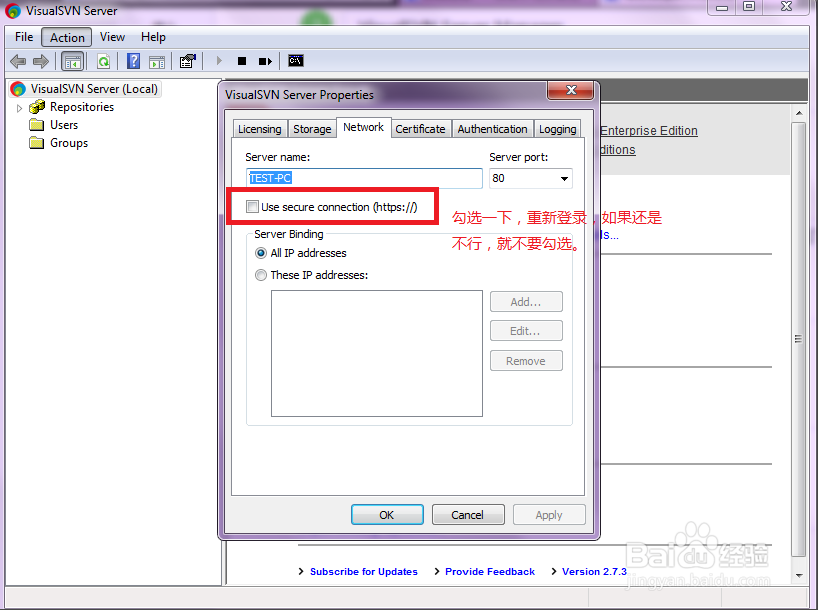Click the Back arrow toolbar icon
This screenshot has height=610, width=818.
coord(18,62)
